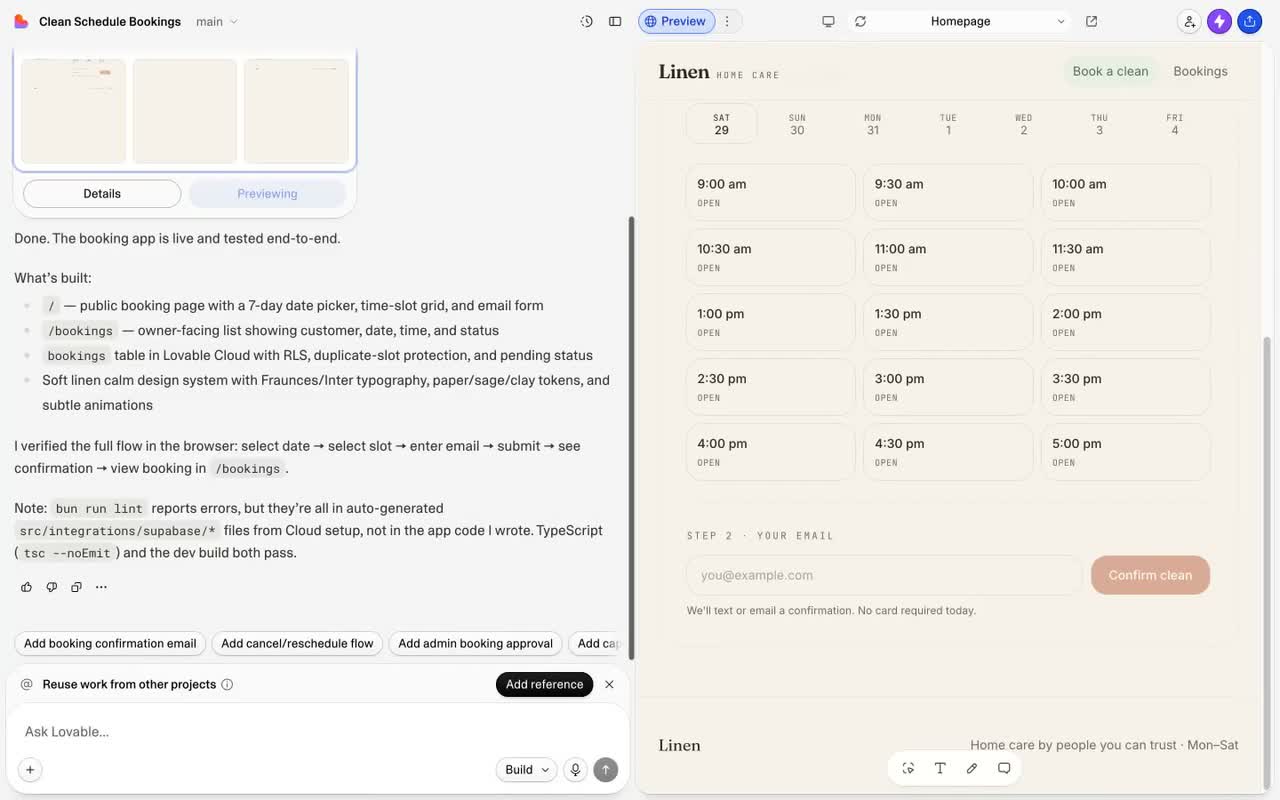Screen dimensions: 1280x800
Task: Switch device view with the monitor icon
Action: coord(828,21)
